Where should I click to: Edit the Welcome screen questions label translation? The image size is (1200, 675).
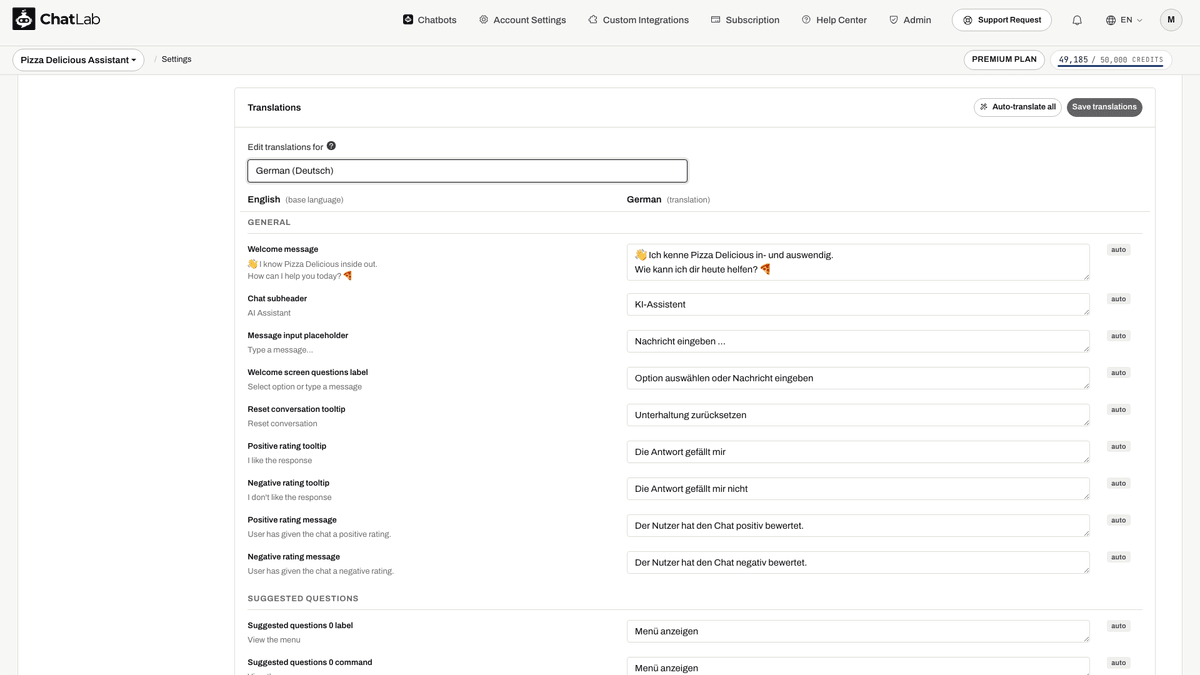858,378
